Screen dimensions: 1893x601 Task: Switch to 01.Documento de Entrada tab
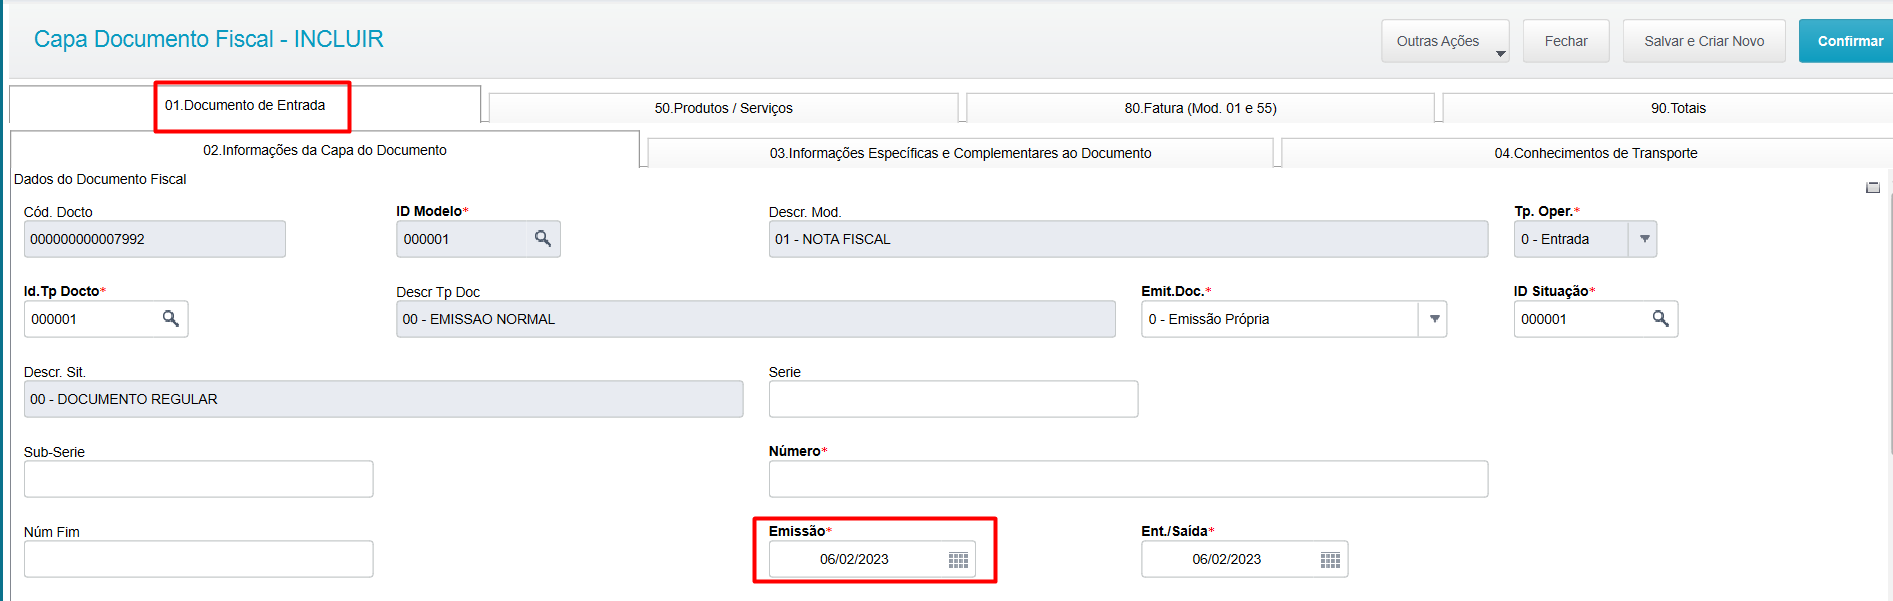tap(245, 105)
